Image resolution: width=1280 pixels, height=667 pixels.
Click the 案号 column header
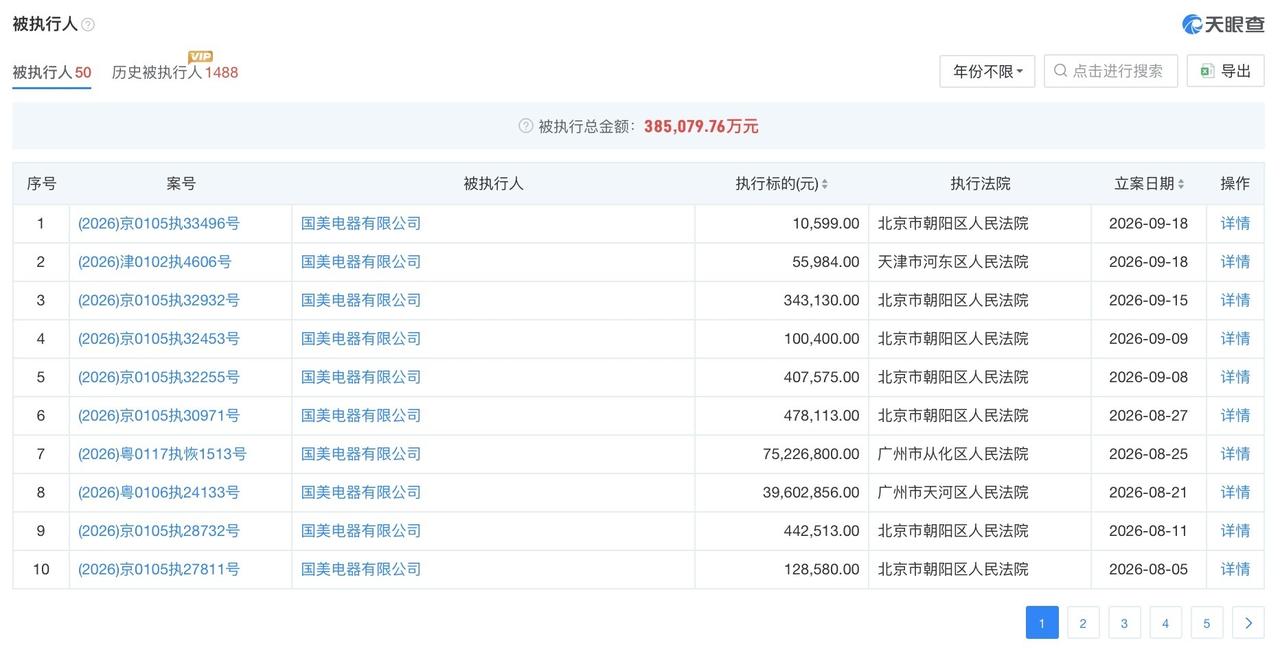[181, 184]
